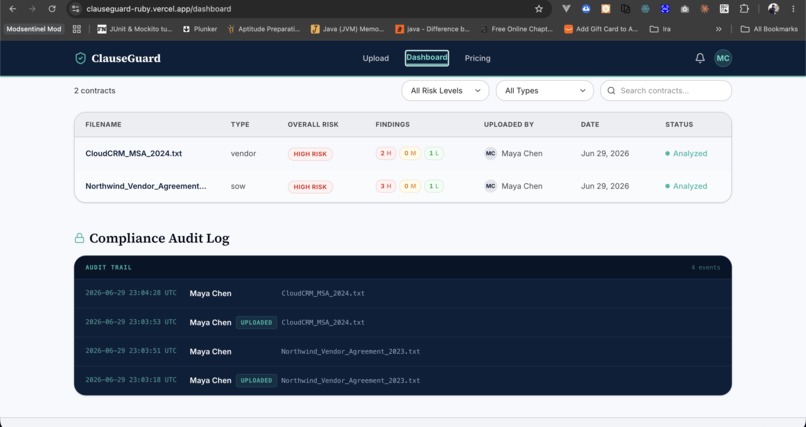Click the lock icon beside Compliance Audit Log
This screenshot has width=806, height=427.
79,238
